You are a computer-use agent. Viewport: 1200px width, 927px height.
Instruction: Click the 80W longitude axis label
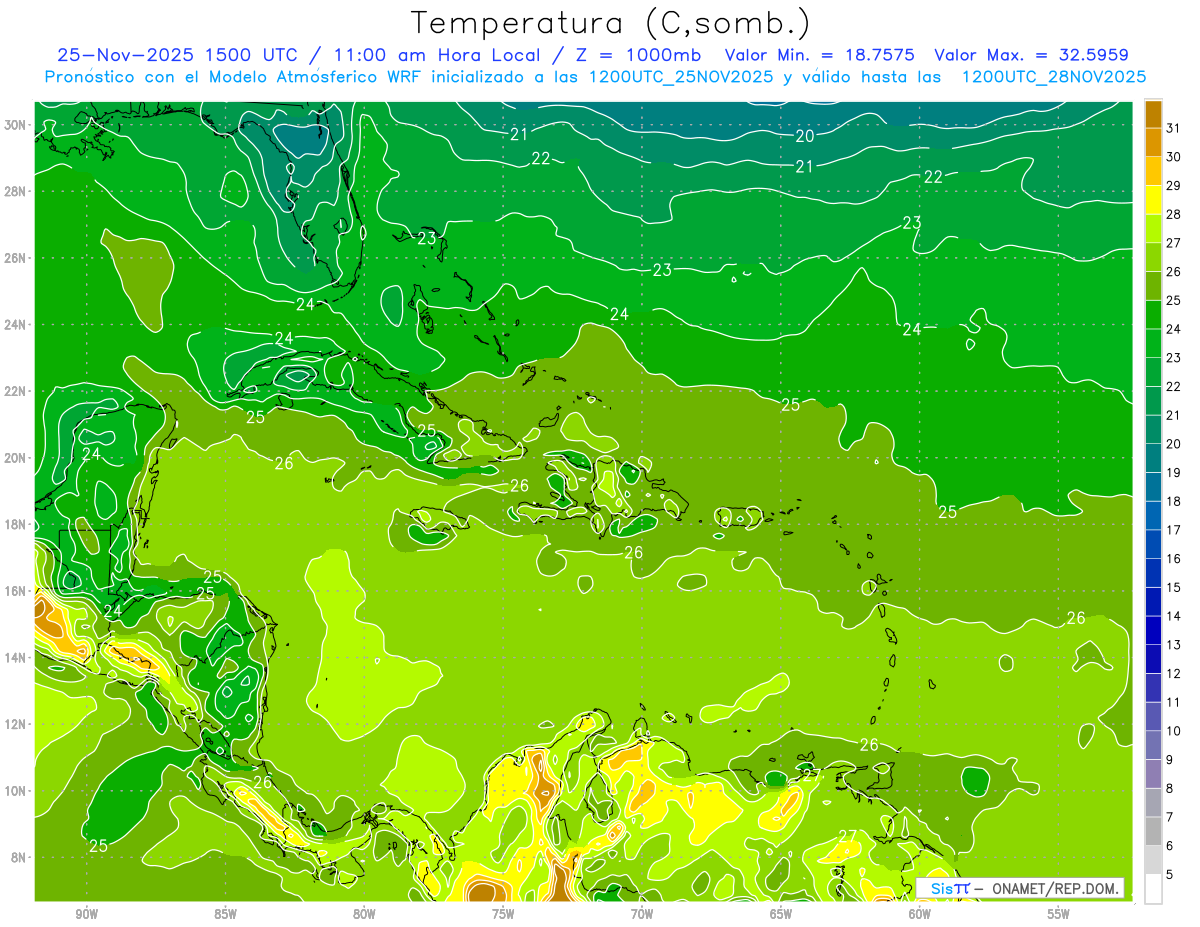click(364, 914)
